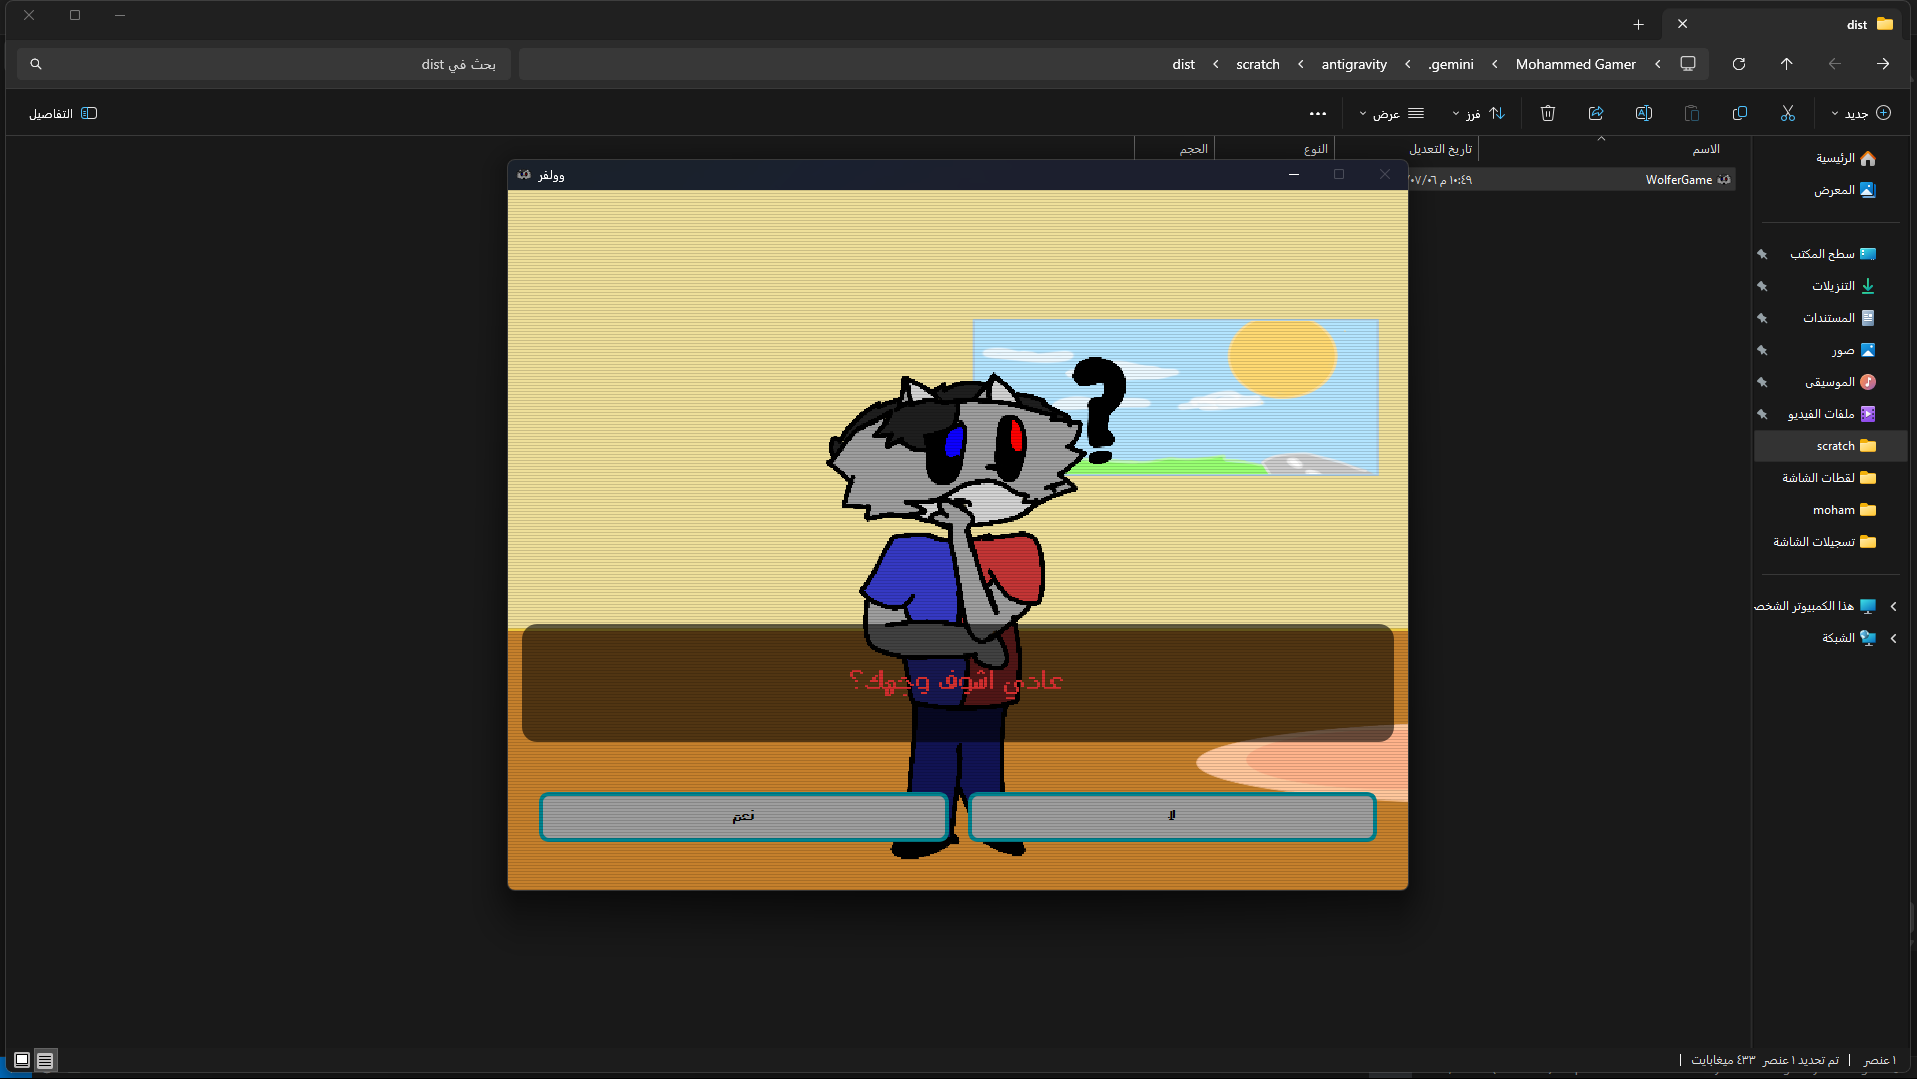Image resolution: width=1917 pixels, height=1079 pixels.
Task: Select scratch in breadcrumb path
Action: (x=1258, y=64)
